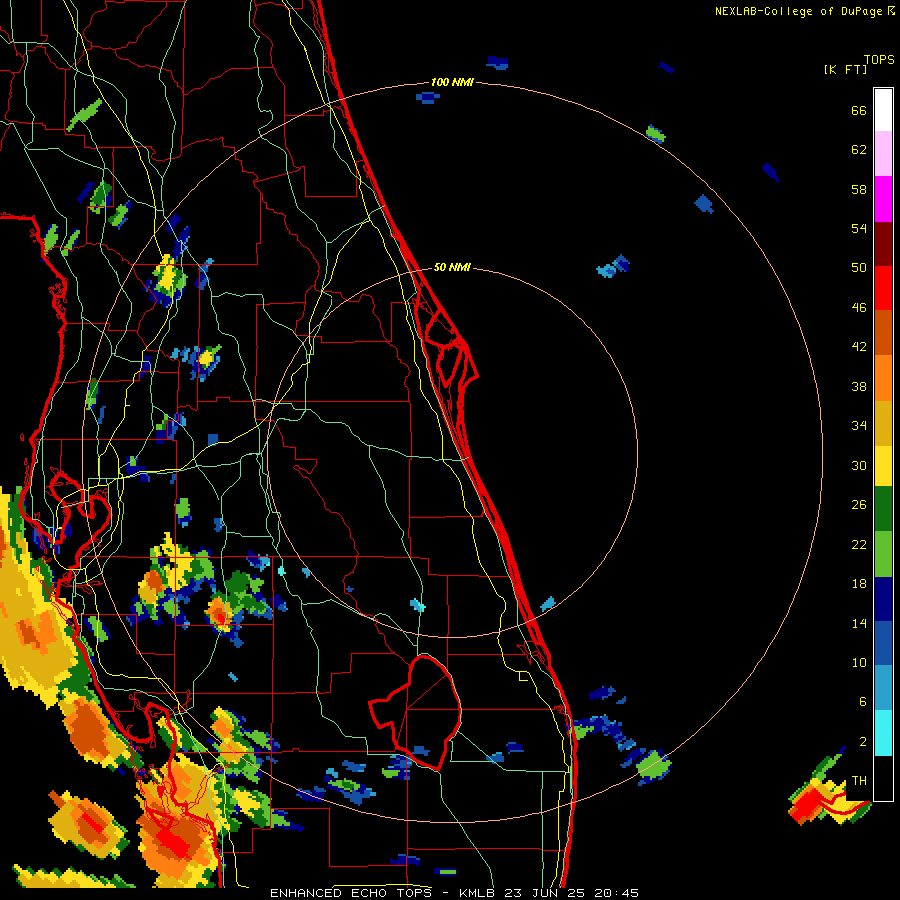Select the white swatch at the top of the color scale
The height and width of the screenshot is (900, 900).
tap(883, 110)
